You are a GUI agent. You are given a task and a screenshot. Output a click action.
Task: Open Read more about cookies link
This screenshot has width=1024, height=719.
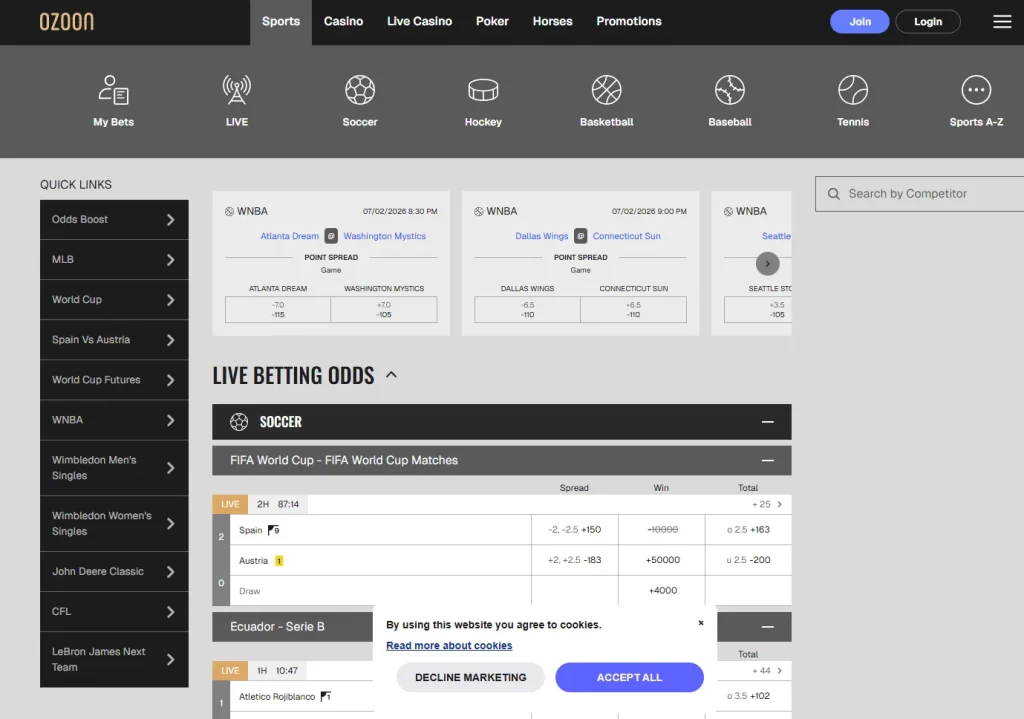pyautogui.click(x=449, y=646)
